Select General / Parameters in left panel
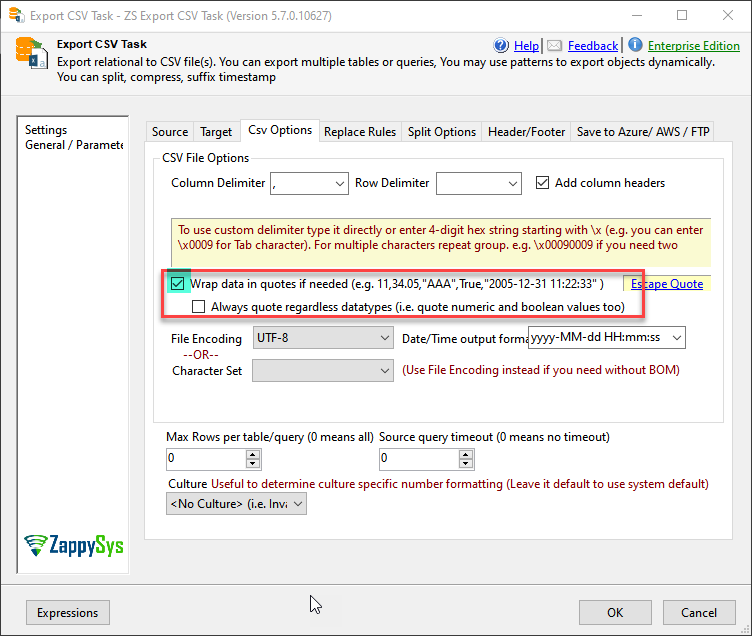Image resolution: width=752 pixels, height=636 pixels. click(74, 145)
